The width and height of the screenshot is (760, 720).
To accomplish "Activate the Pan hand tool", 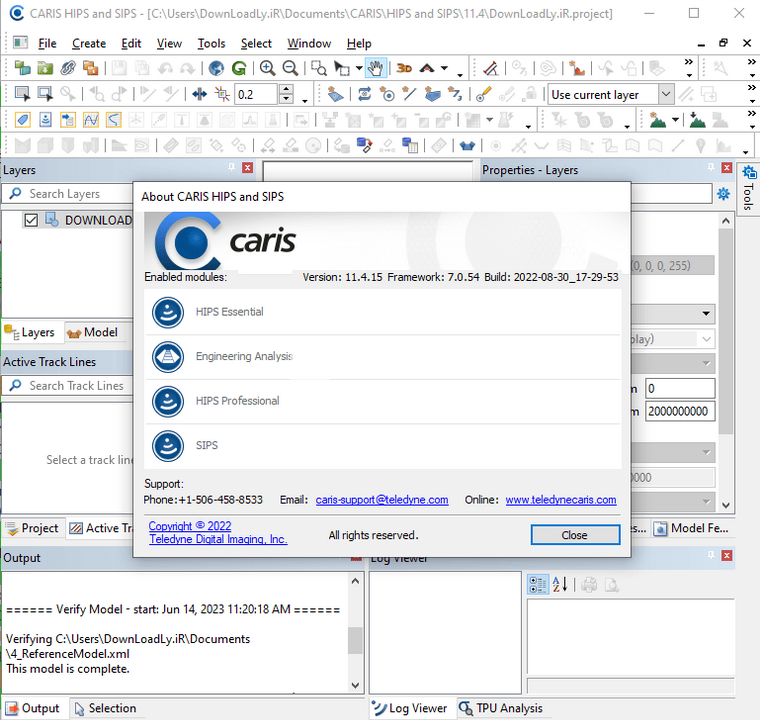I will point(376,68).
